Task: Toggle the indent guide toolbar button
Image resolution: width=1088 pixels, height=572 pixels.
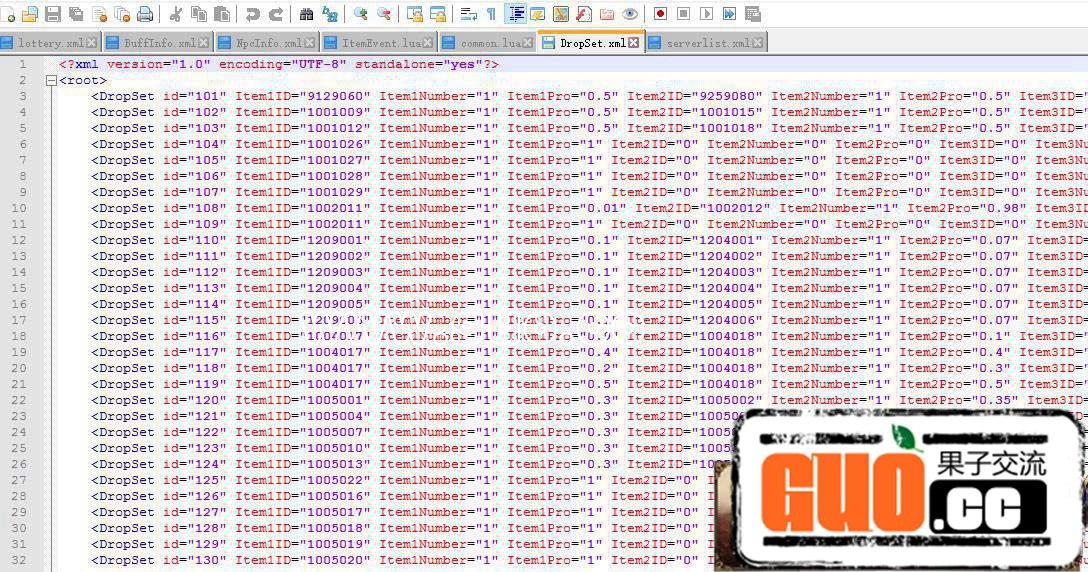Action: point(516,14)
